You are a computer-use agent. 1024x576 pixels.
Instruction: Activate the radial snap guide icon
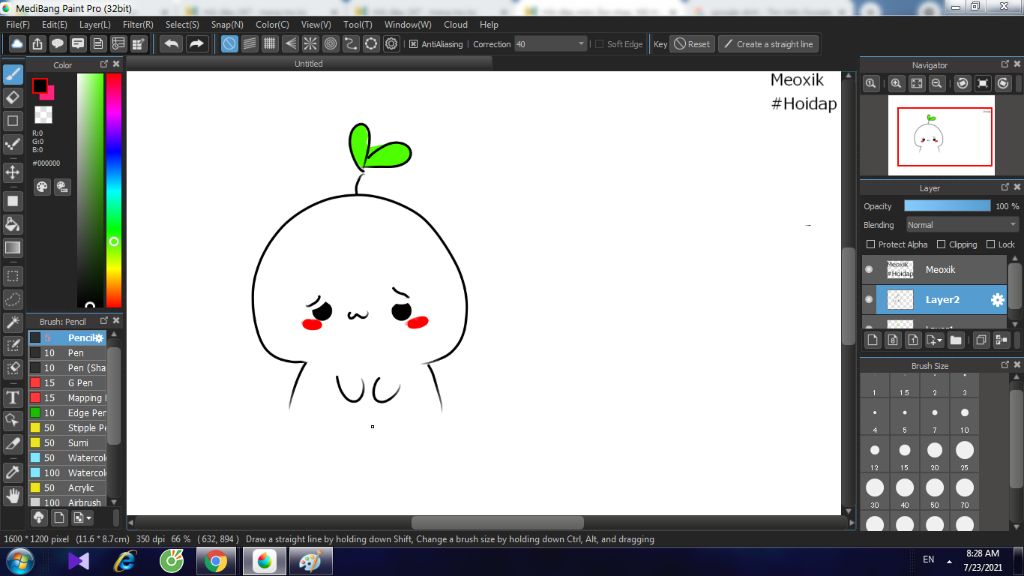[x=310, y=44]
